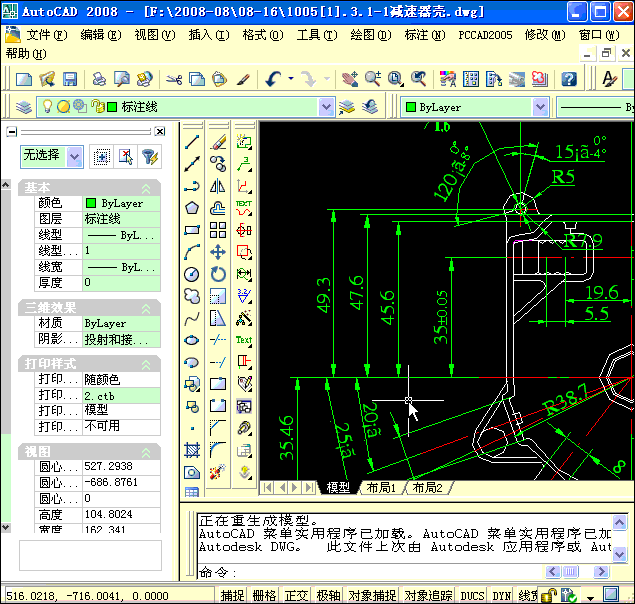Select the Pan hand tool
Screen dimensions: 635x604
coord(349,79)
